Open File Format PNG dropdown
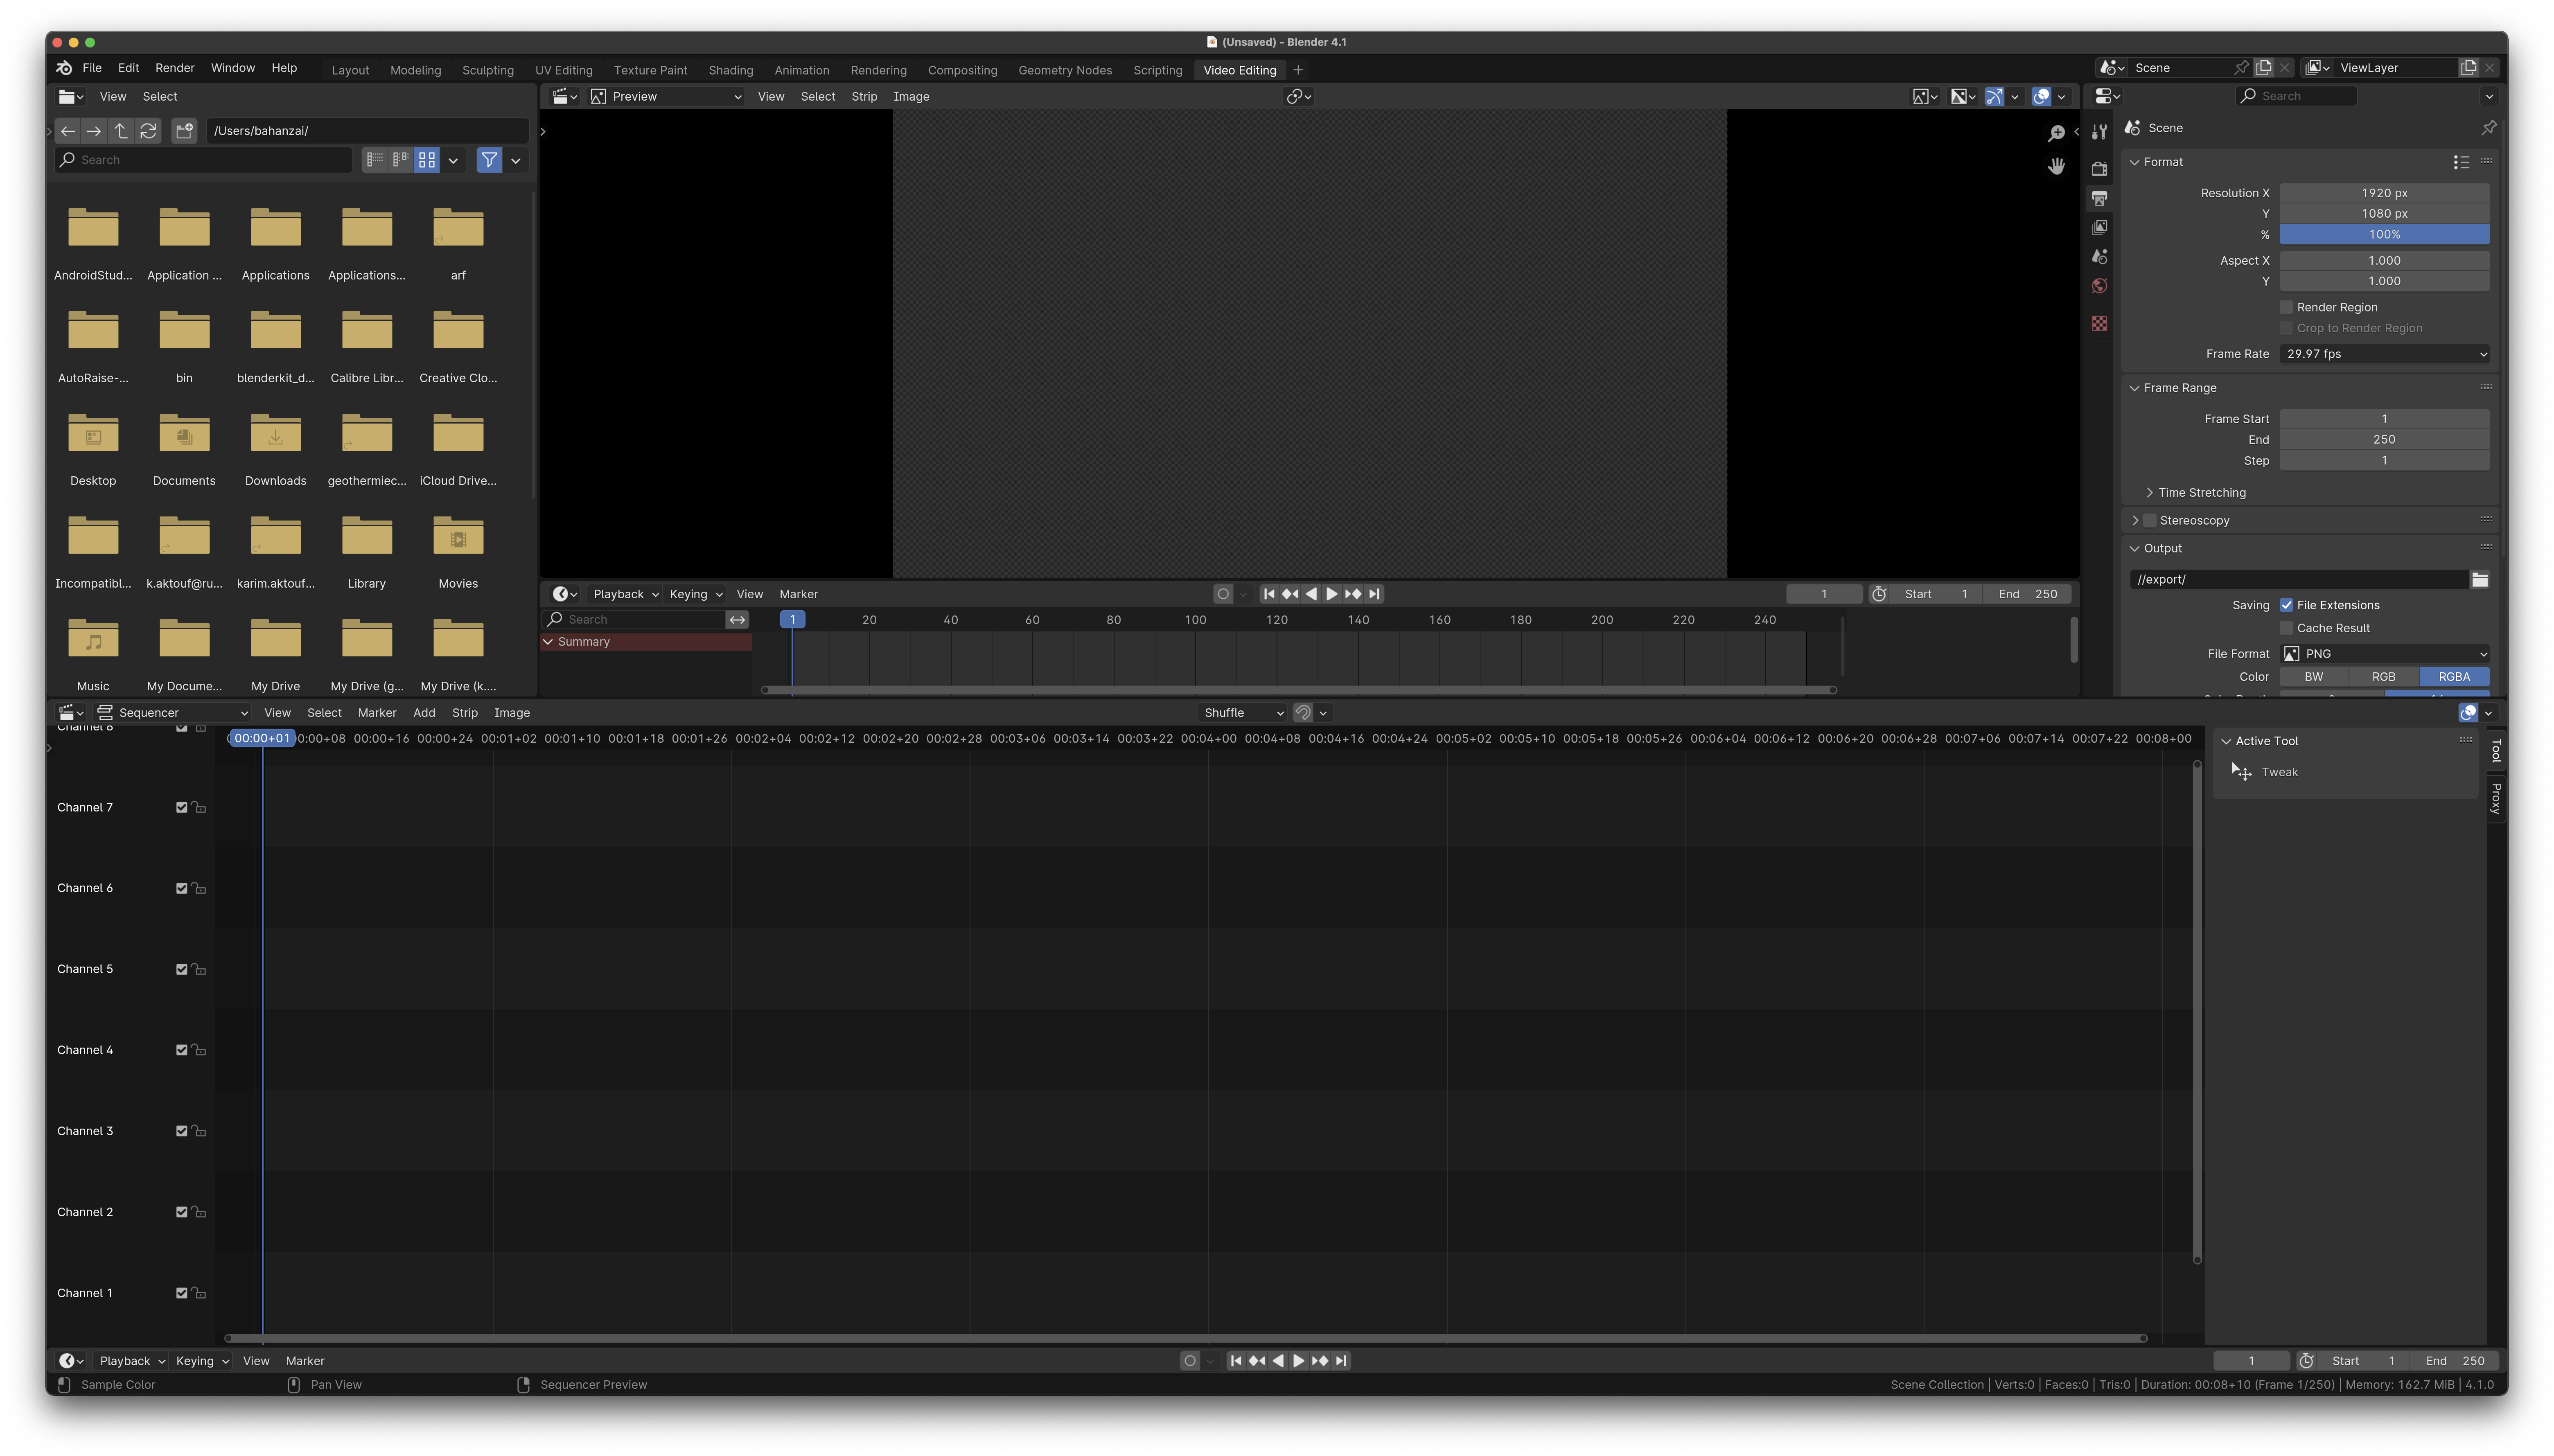The width and height of the screenshot is (2554, 1456). [x=2384, y=654]
